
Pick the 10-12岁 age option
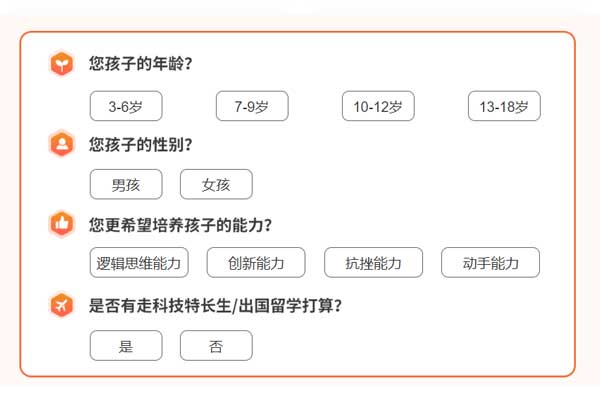click(378, 106)
